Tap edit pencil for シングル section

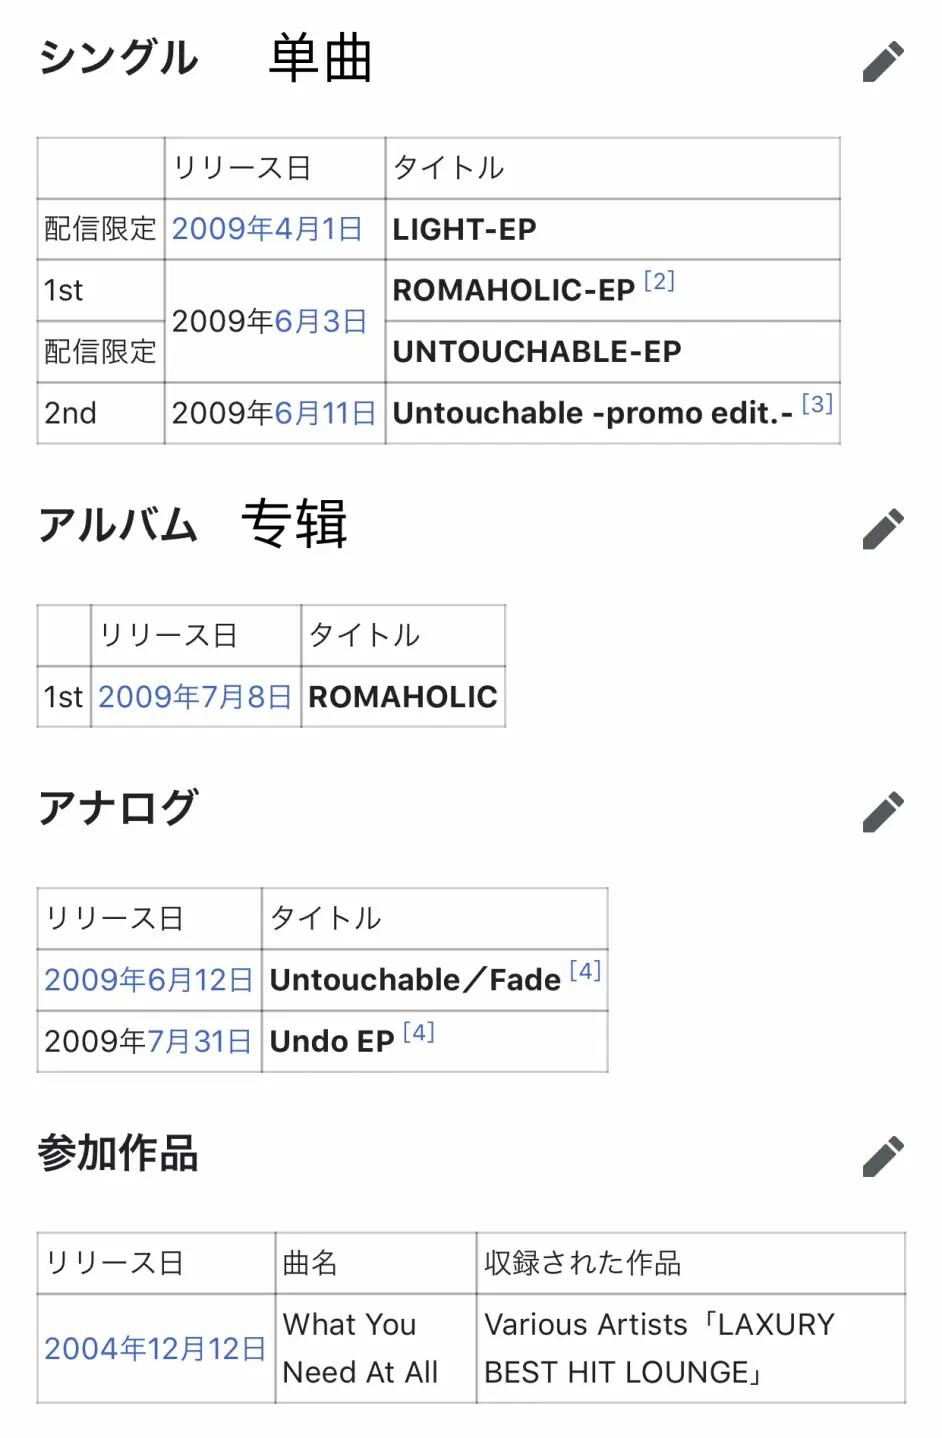pos(883,61)
